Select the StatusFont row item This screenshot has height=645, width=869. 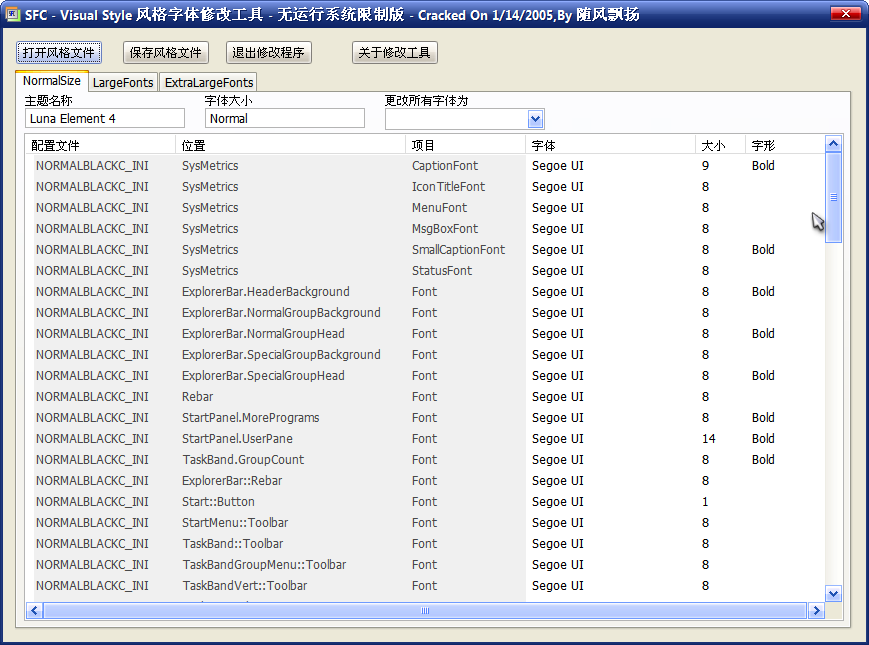[x=442, y=271]
